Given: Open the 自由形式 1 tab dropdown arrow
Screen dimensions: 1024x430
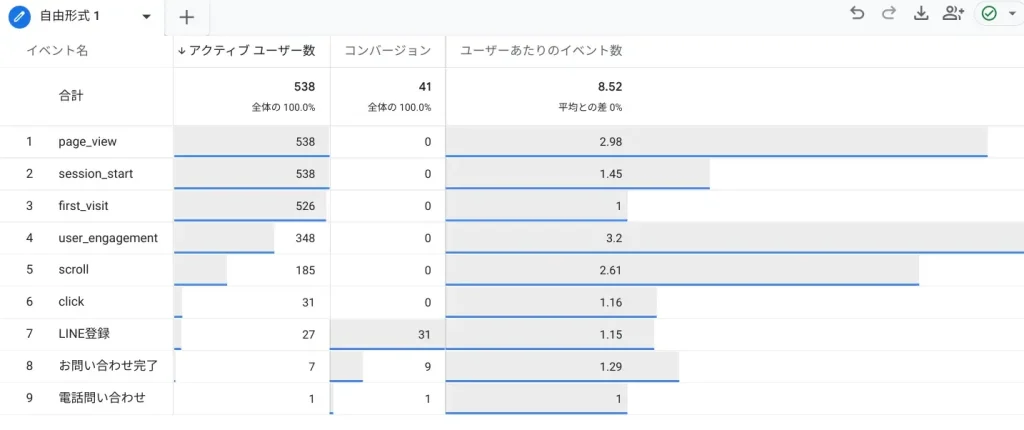Looking at the screenshot, I should pyautogui.click(x=146, y=17).
